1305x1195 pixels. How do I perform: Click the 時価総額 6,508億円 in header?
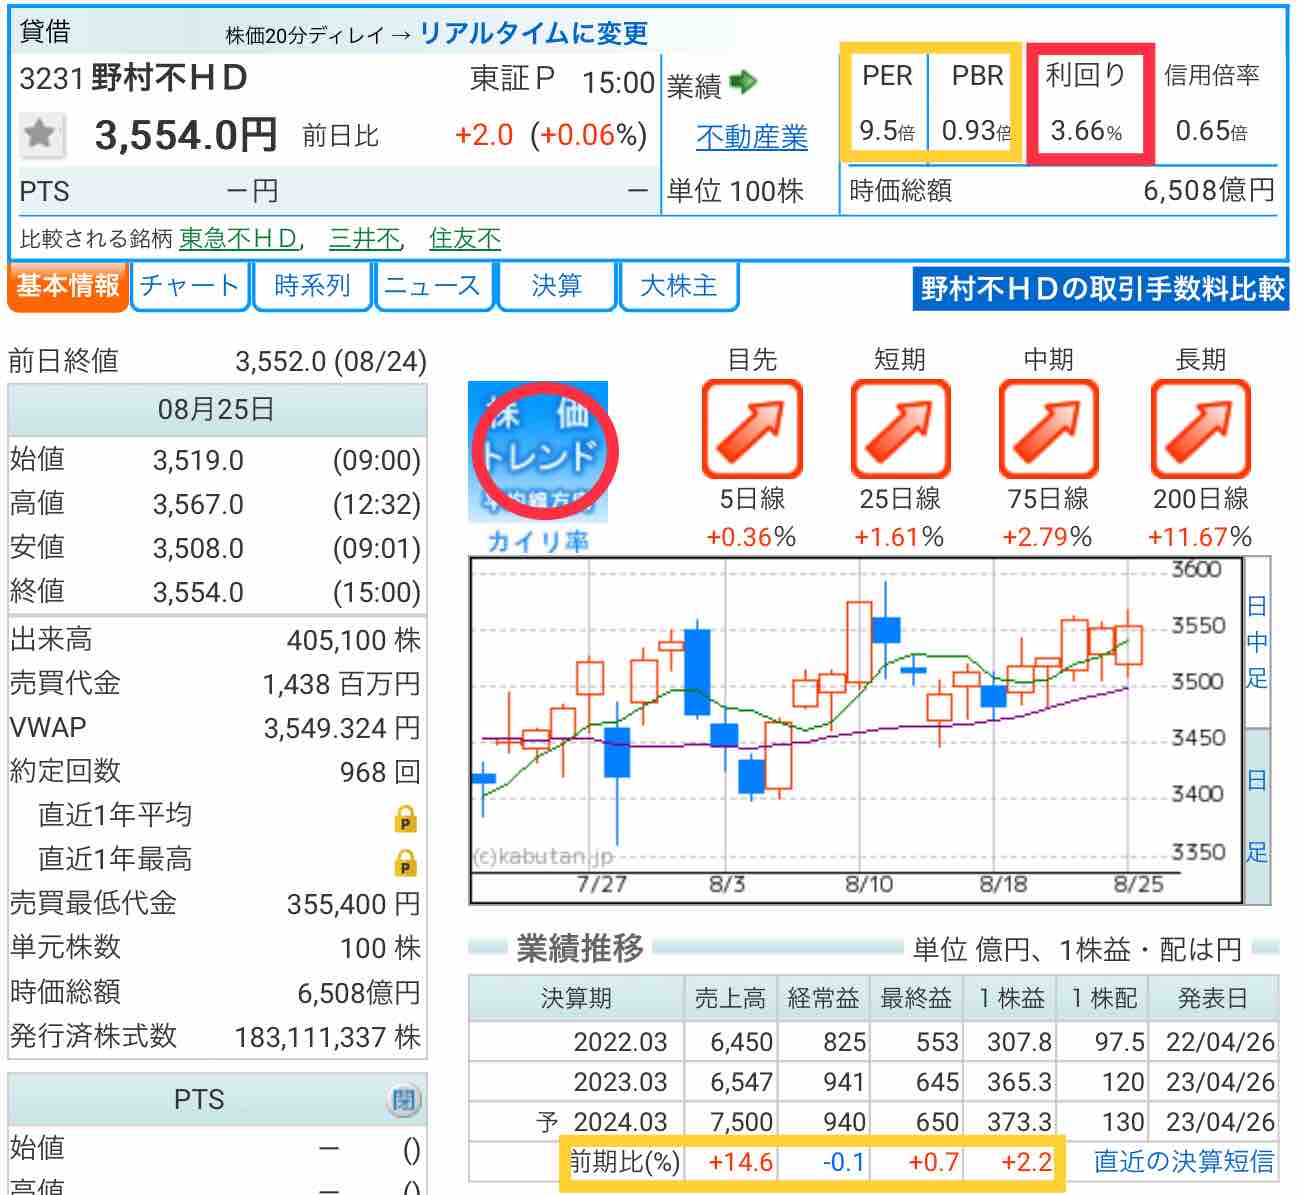pyautogui.click(x=1209, y=190)
